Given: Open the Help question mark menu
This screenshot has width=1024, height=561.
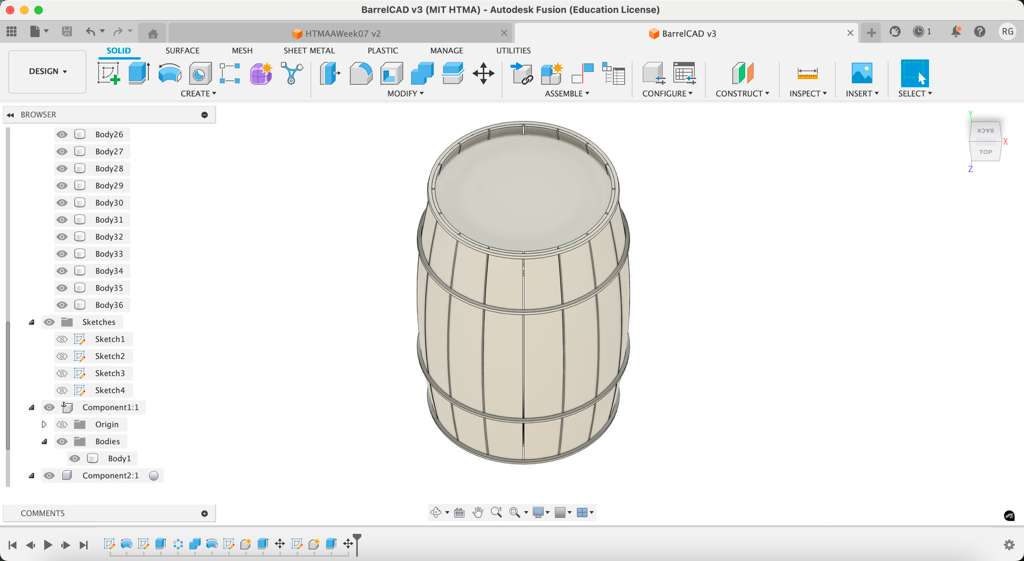Looking at the screenshot, I should pyautogui.click(x=980, y=31).
